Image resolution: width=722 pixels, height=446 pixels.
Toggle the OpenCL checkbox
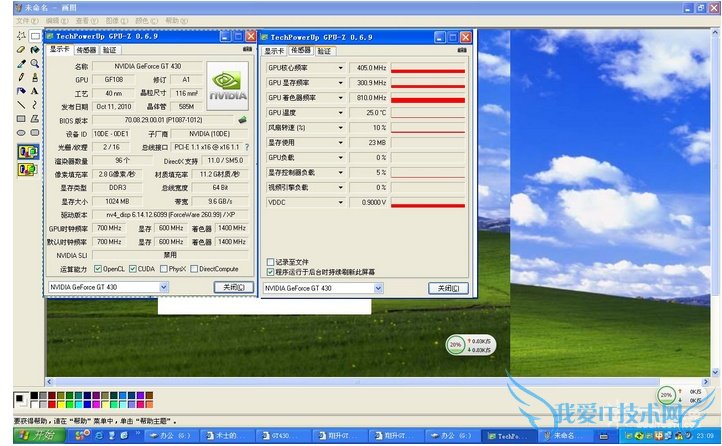[x=98, y=269]
